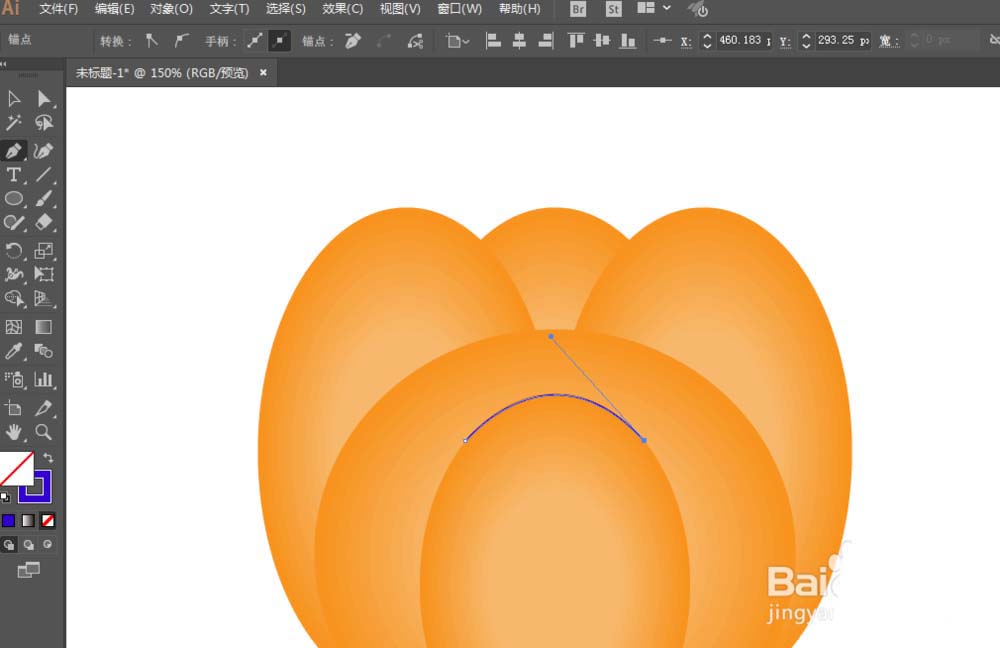
Task: Open the arrange documents dropdown
Action: coord(654,8)
